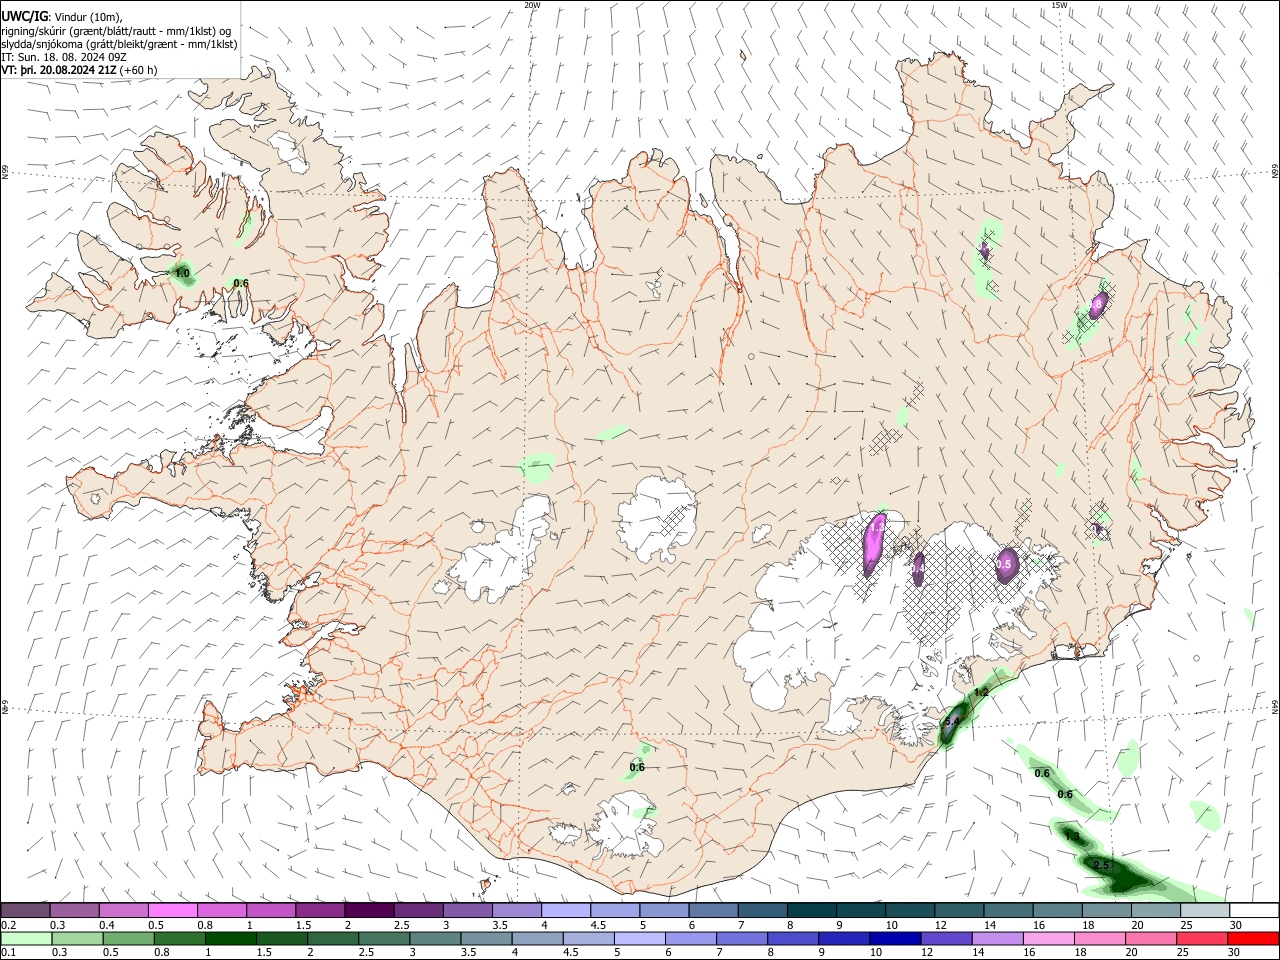Click the "0.4" snow value on Vatnajökull
This screenshot has height=960, width=1280.
point(918,568)
